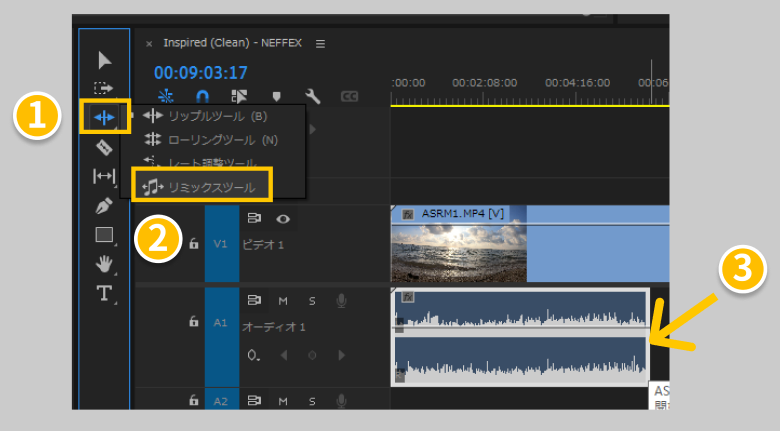The image size is (780, 431).
Task: Select the Selection arrow tool
Action: click(104, 59)
